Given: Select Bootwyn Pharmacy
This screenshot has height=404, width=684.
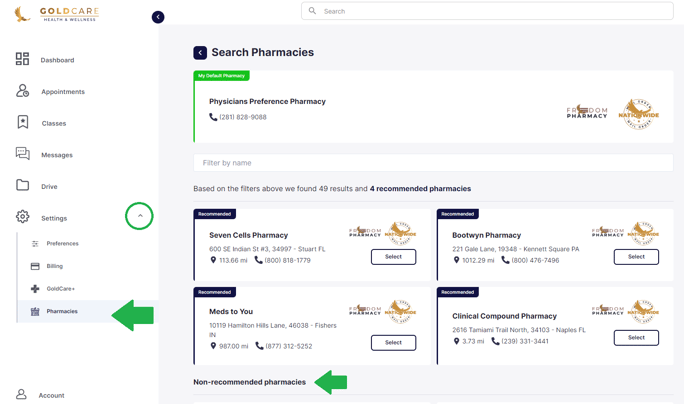Looking at the screenshot, I should (x=636, y=257).
